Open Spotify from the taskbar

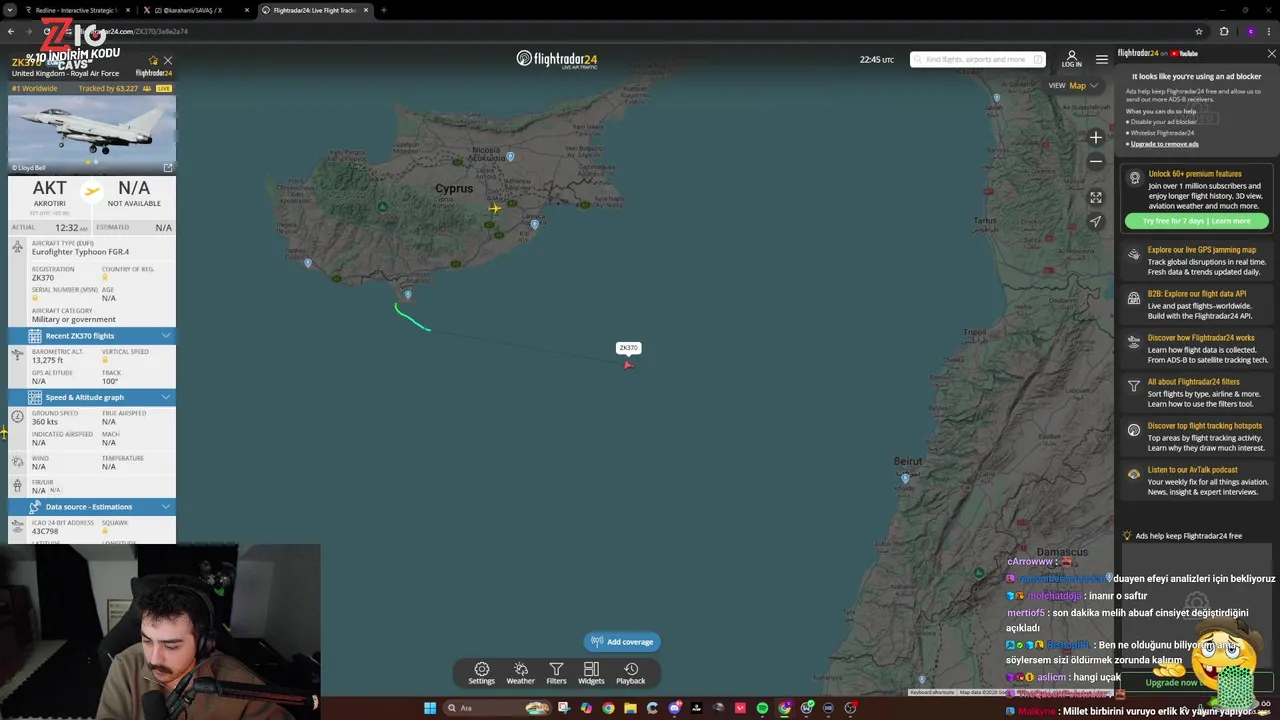click(x=762, y=708)
